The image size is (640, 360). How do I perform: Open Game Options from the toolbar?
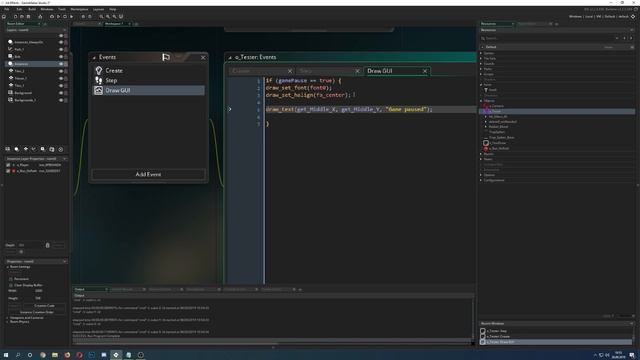point(83,17)
